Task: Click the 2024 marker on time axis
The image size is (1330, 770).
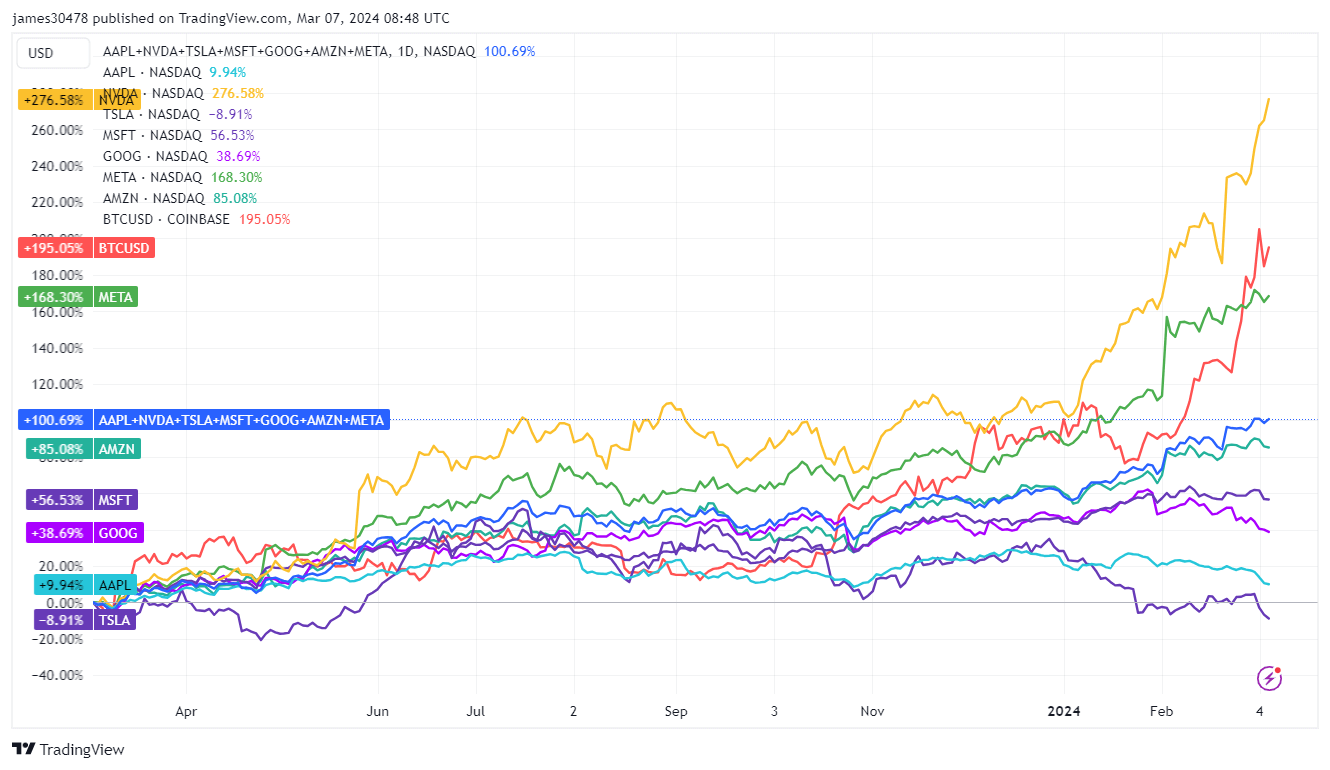Action: tap(1066, 712)
